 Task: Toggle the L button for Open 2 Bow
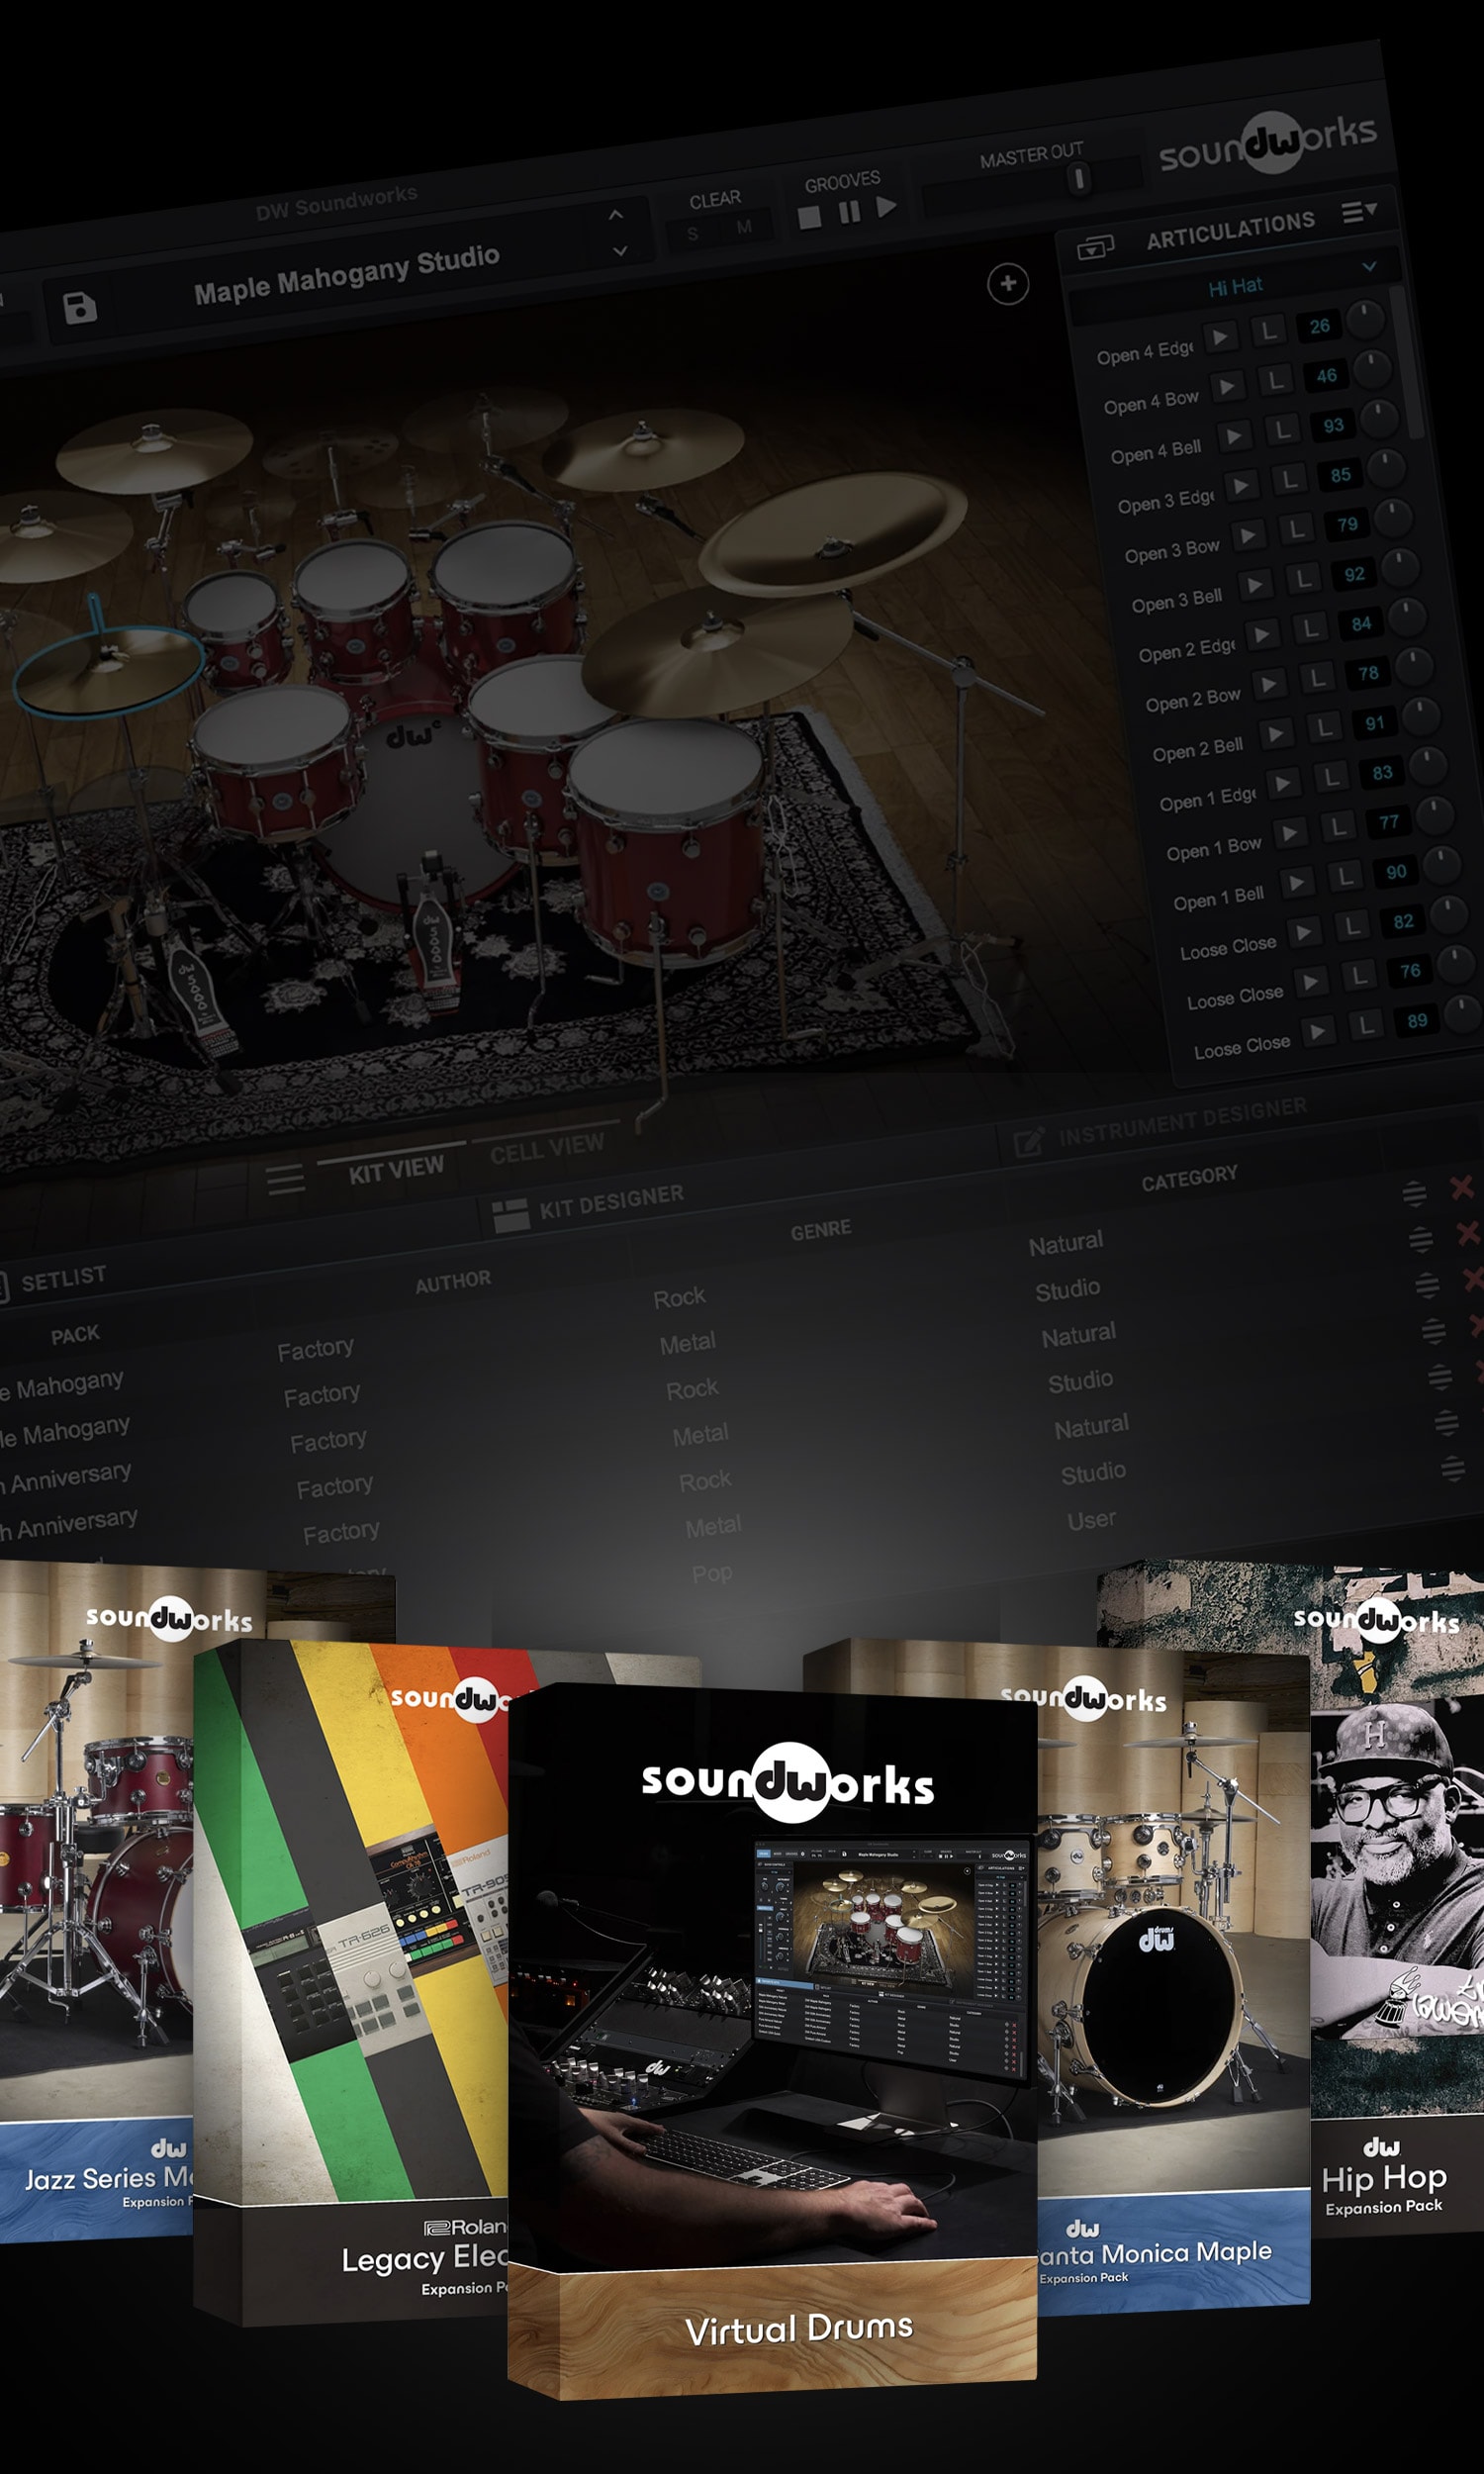(1317, 678)
